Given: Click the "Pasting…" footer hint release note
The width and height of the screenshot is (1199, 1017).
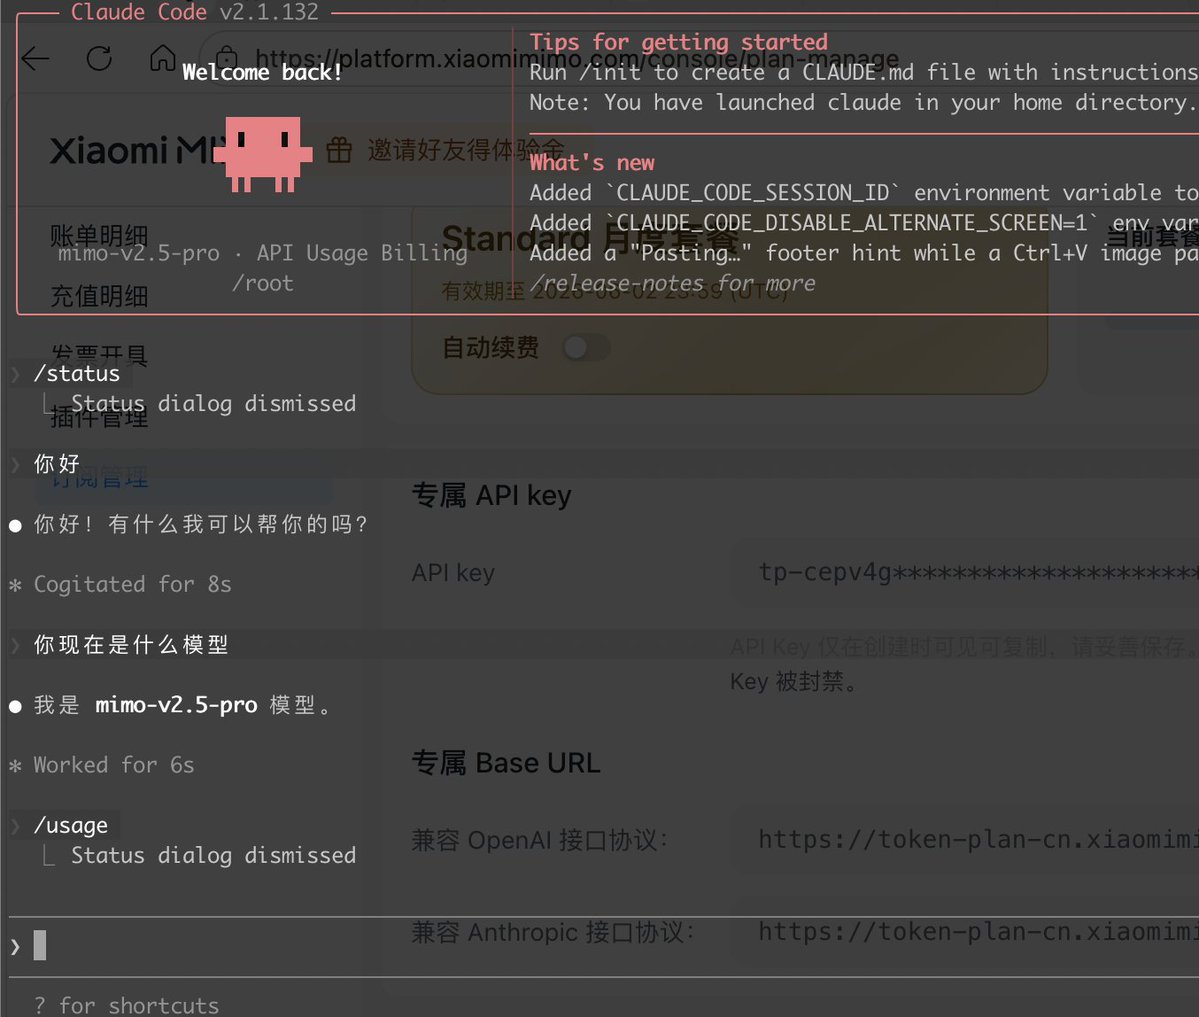Looking at the screenshot, I should click(x=864, y=253).
